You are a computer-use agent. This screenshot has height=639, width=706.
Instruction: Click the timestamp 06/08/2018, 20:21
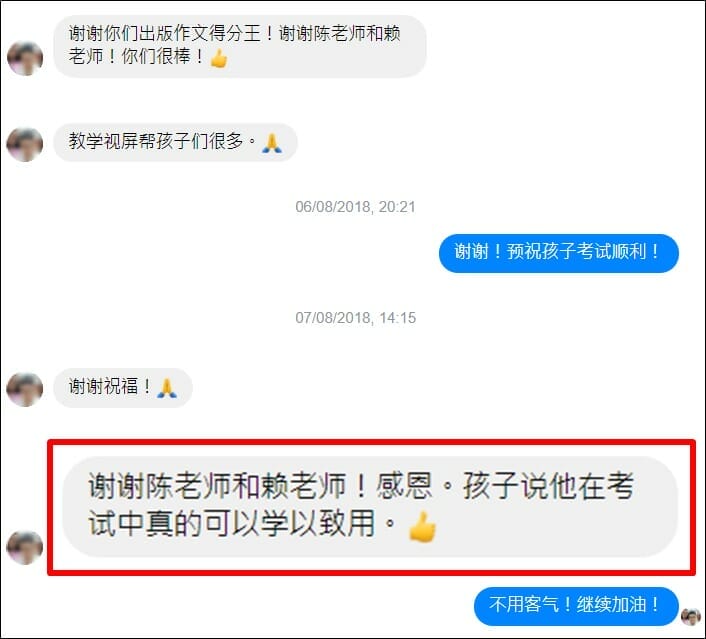pyautogui.click(x=355, y=207)
